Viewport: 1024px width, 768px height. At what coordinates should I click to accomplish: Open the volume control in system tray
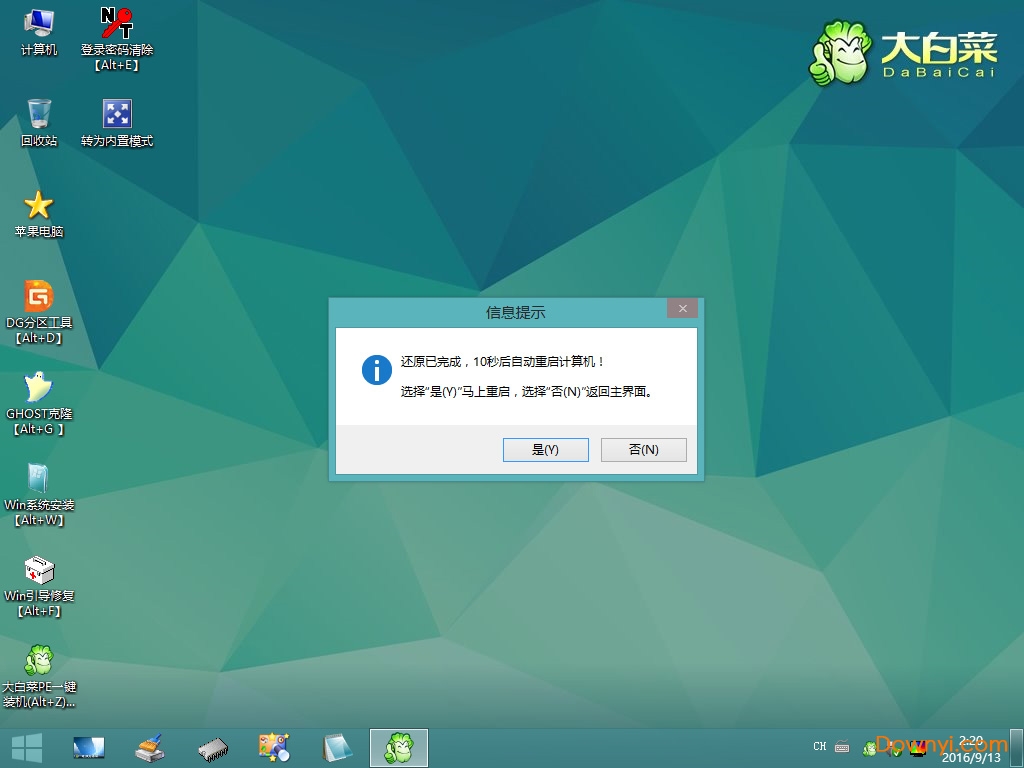(891, 748)
